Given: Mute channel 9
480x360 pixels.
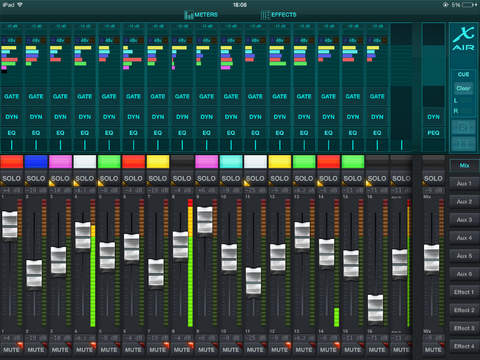Looking at the screenshot, I should click(x=206, y=349).
